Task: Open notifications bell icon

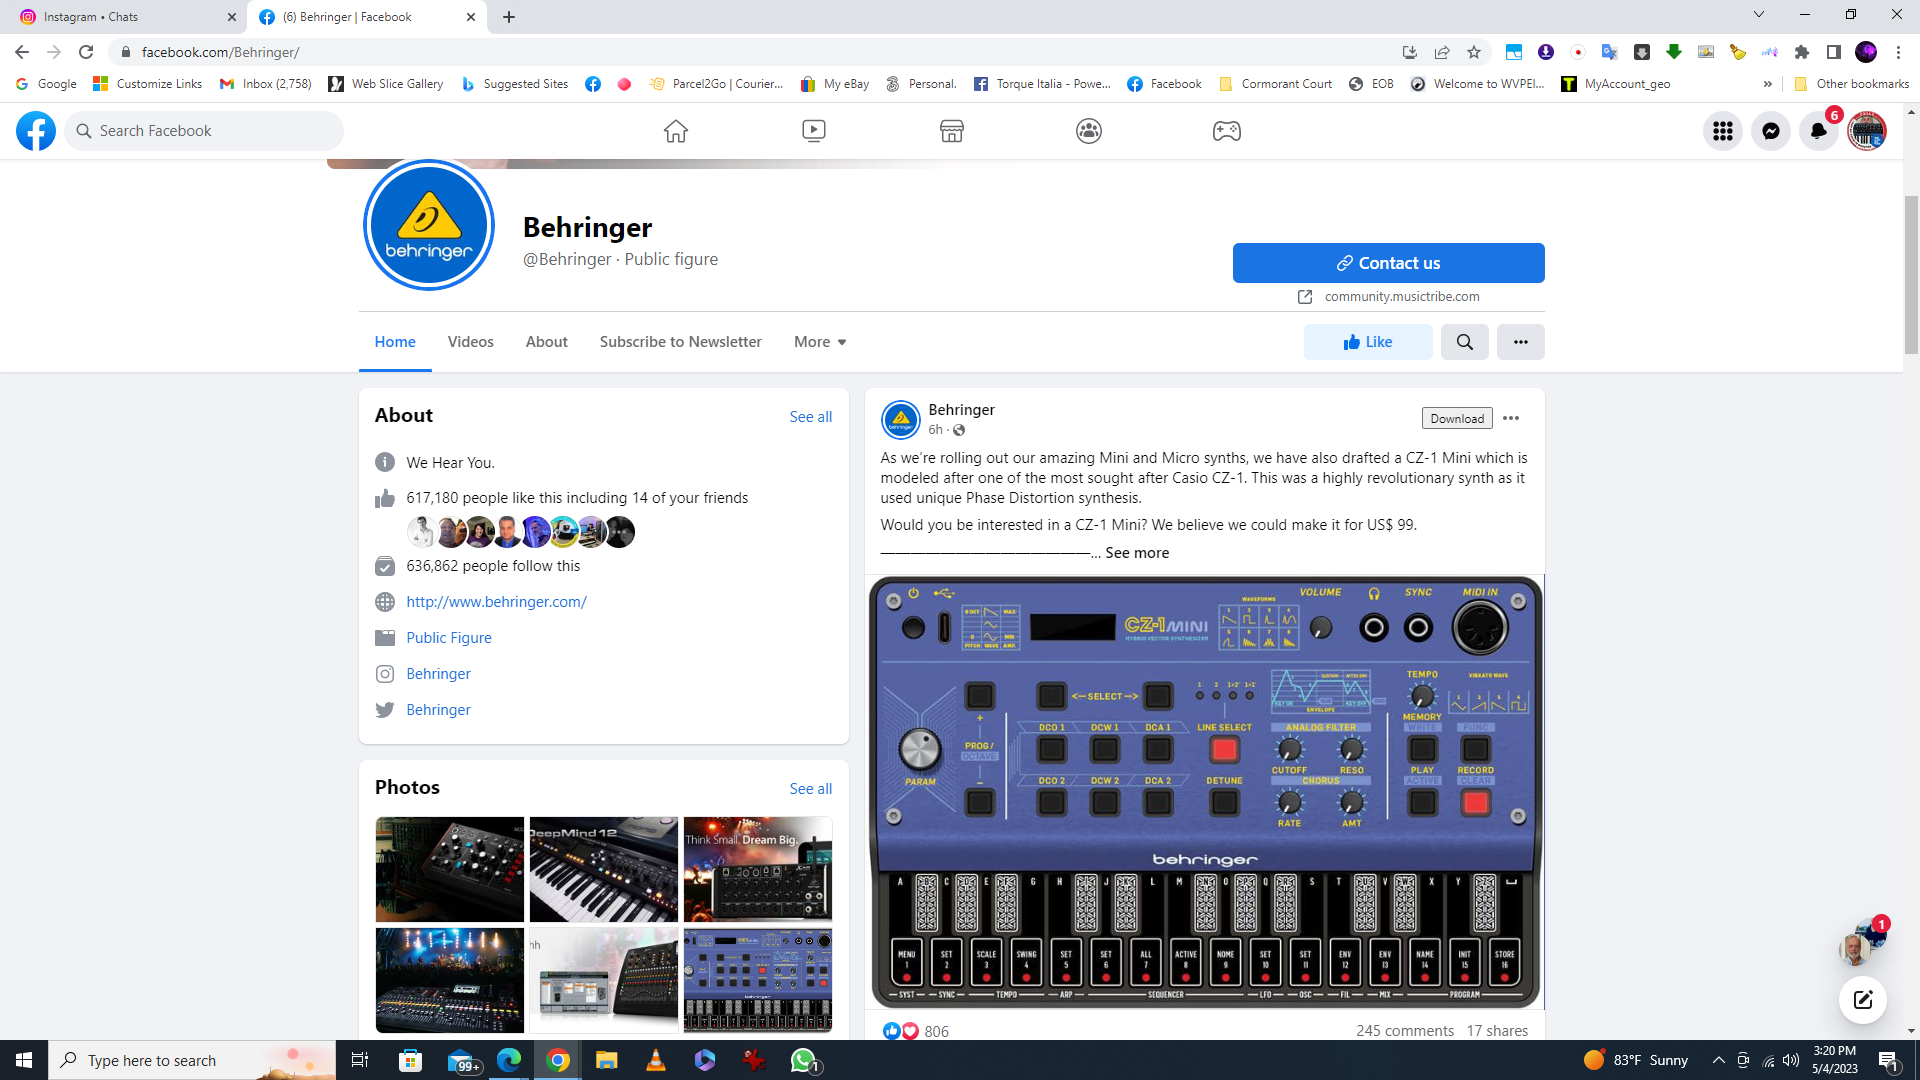Action: 1818,131
